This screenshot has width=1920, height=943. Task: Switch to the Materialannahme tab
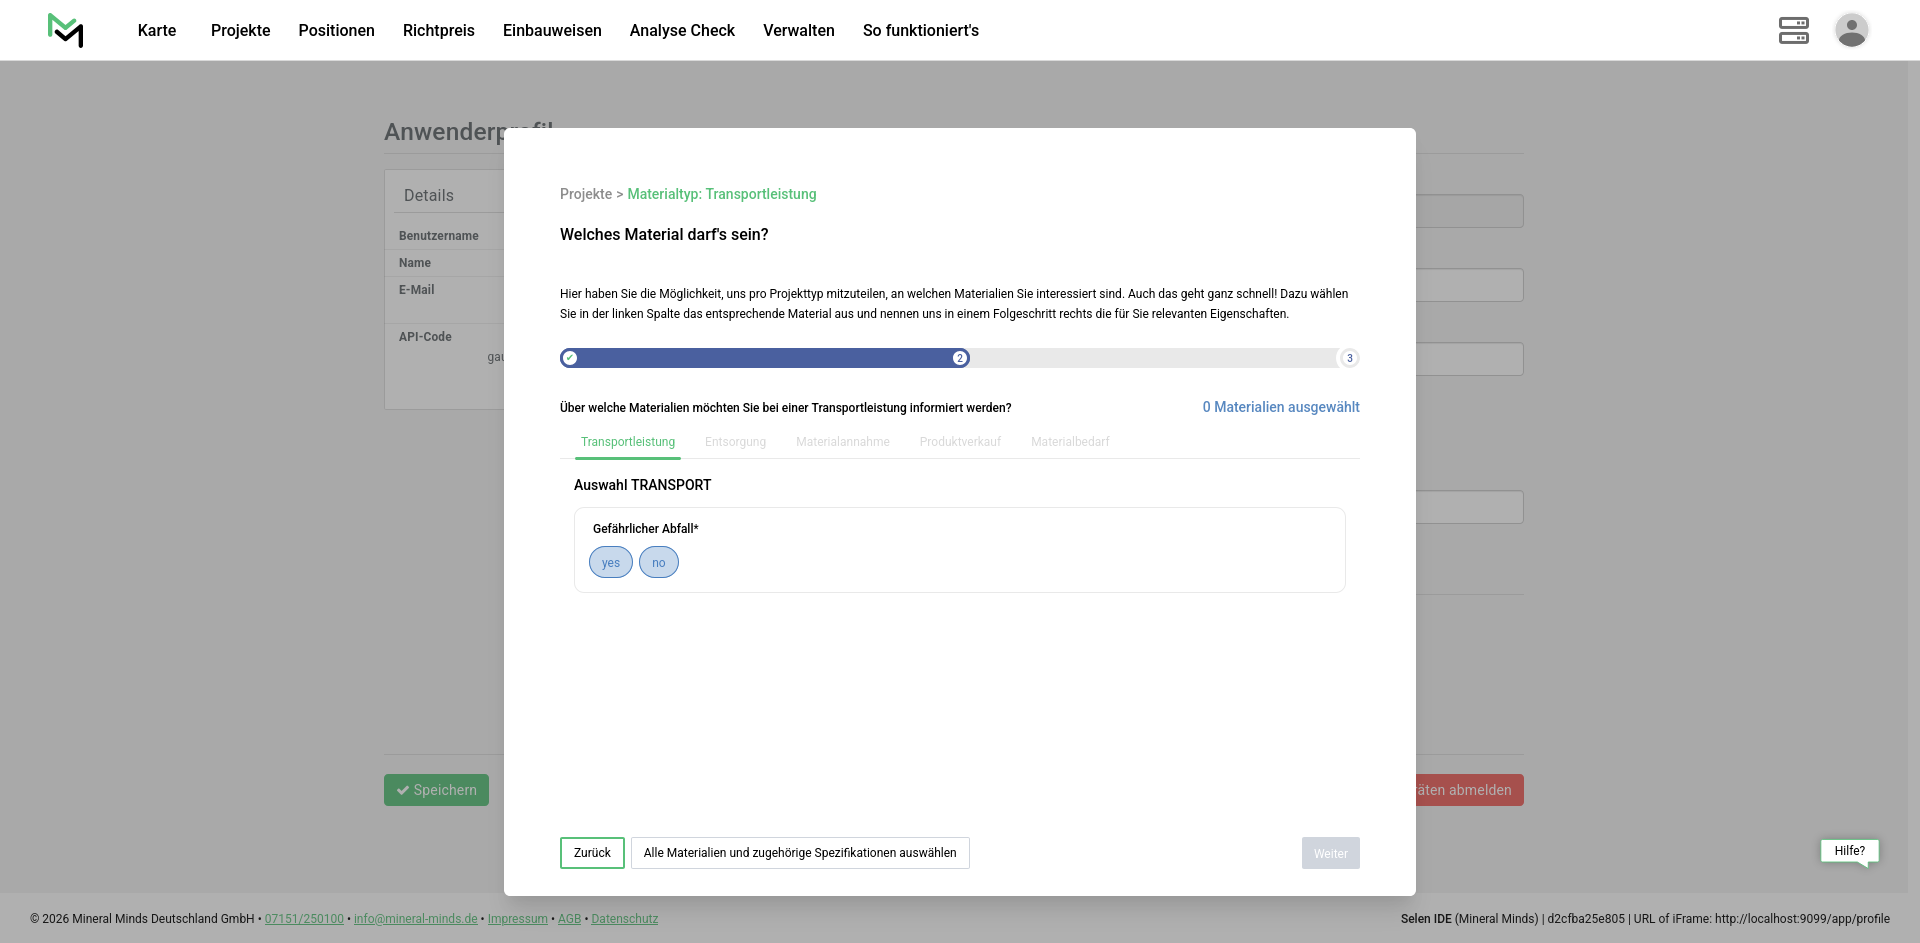842,442
